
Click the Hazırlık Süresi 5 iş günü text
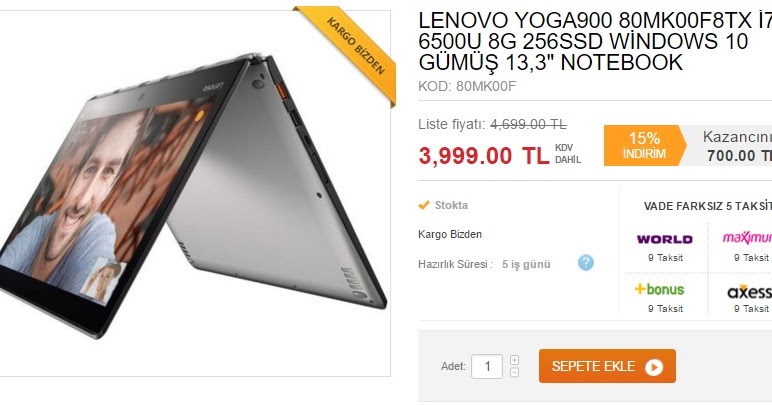tap(484, 264)
